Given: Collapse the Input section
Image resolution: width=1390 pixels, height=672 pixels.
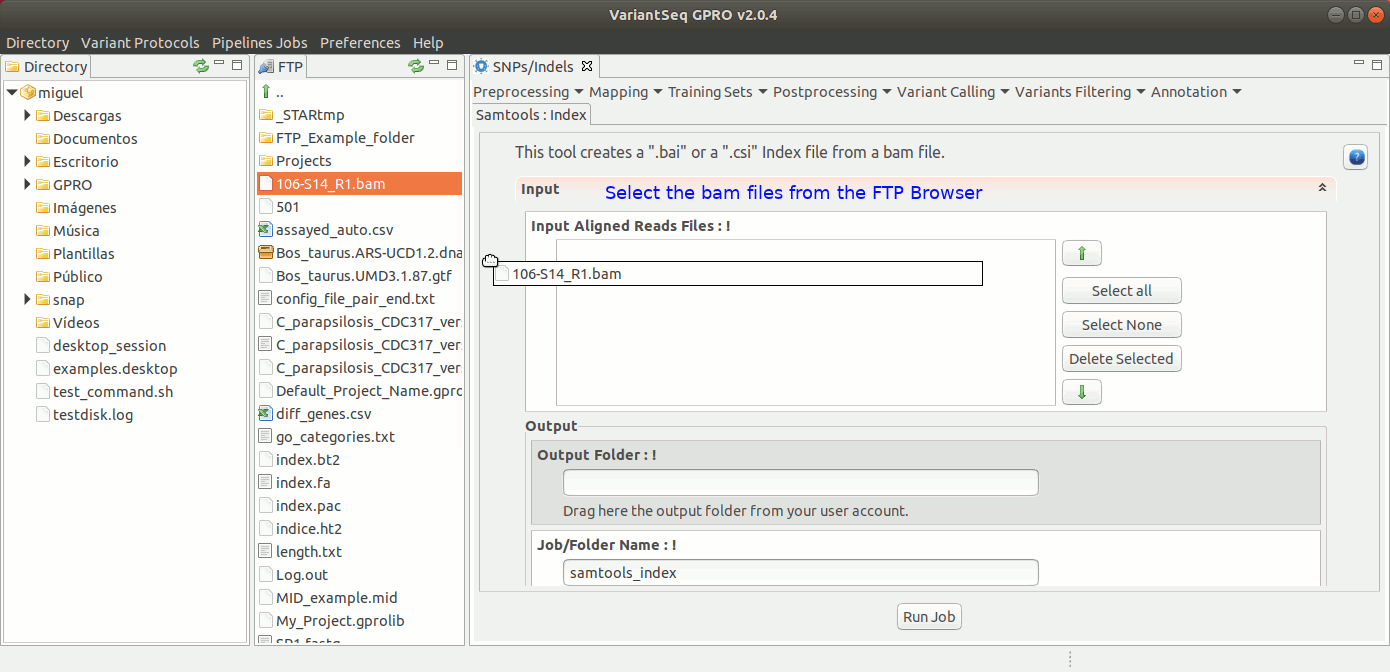Looking at the screenshot, I should (x=1322, y=188).
